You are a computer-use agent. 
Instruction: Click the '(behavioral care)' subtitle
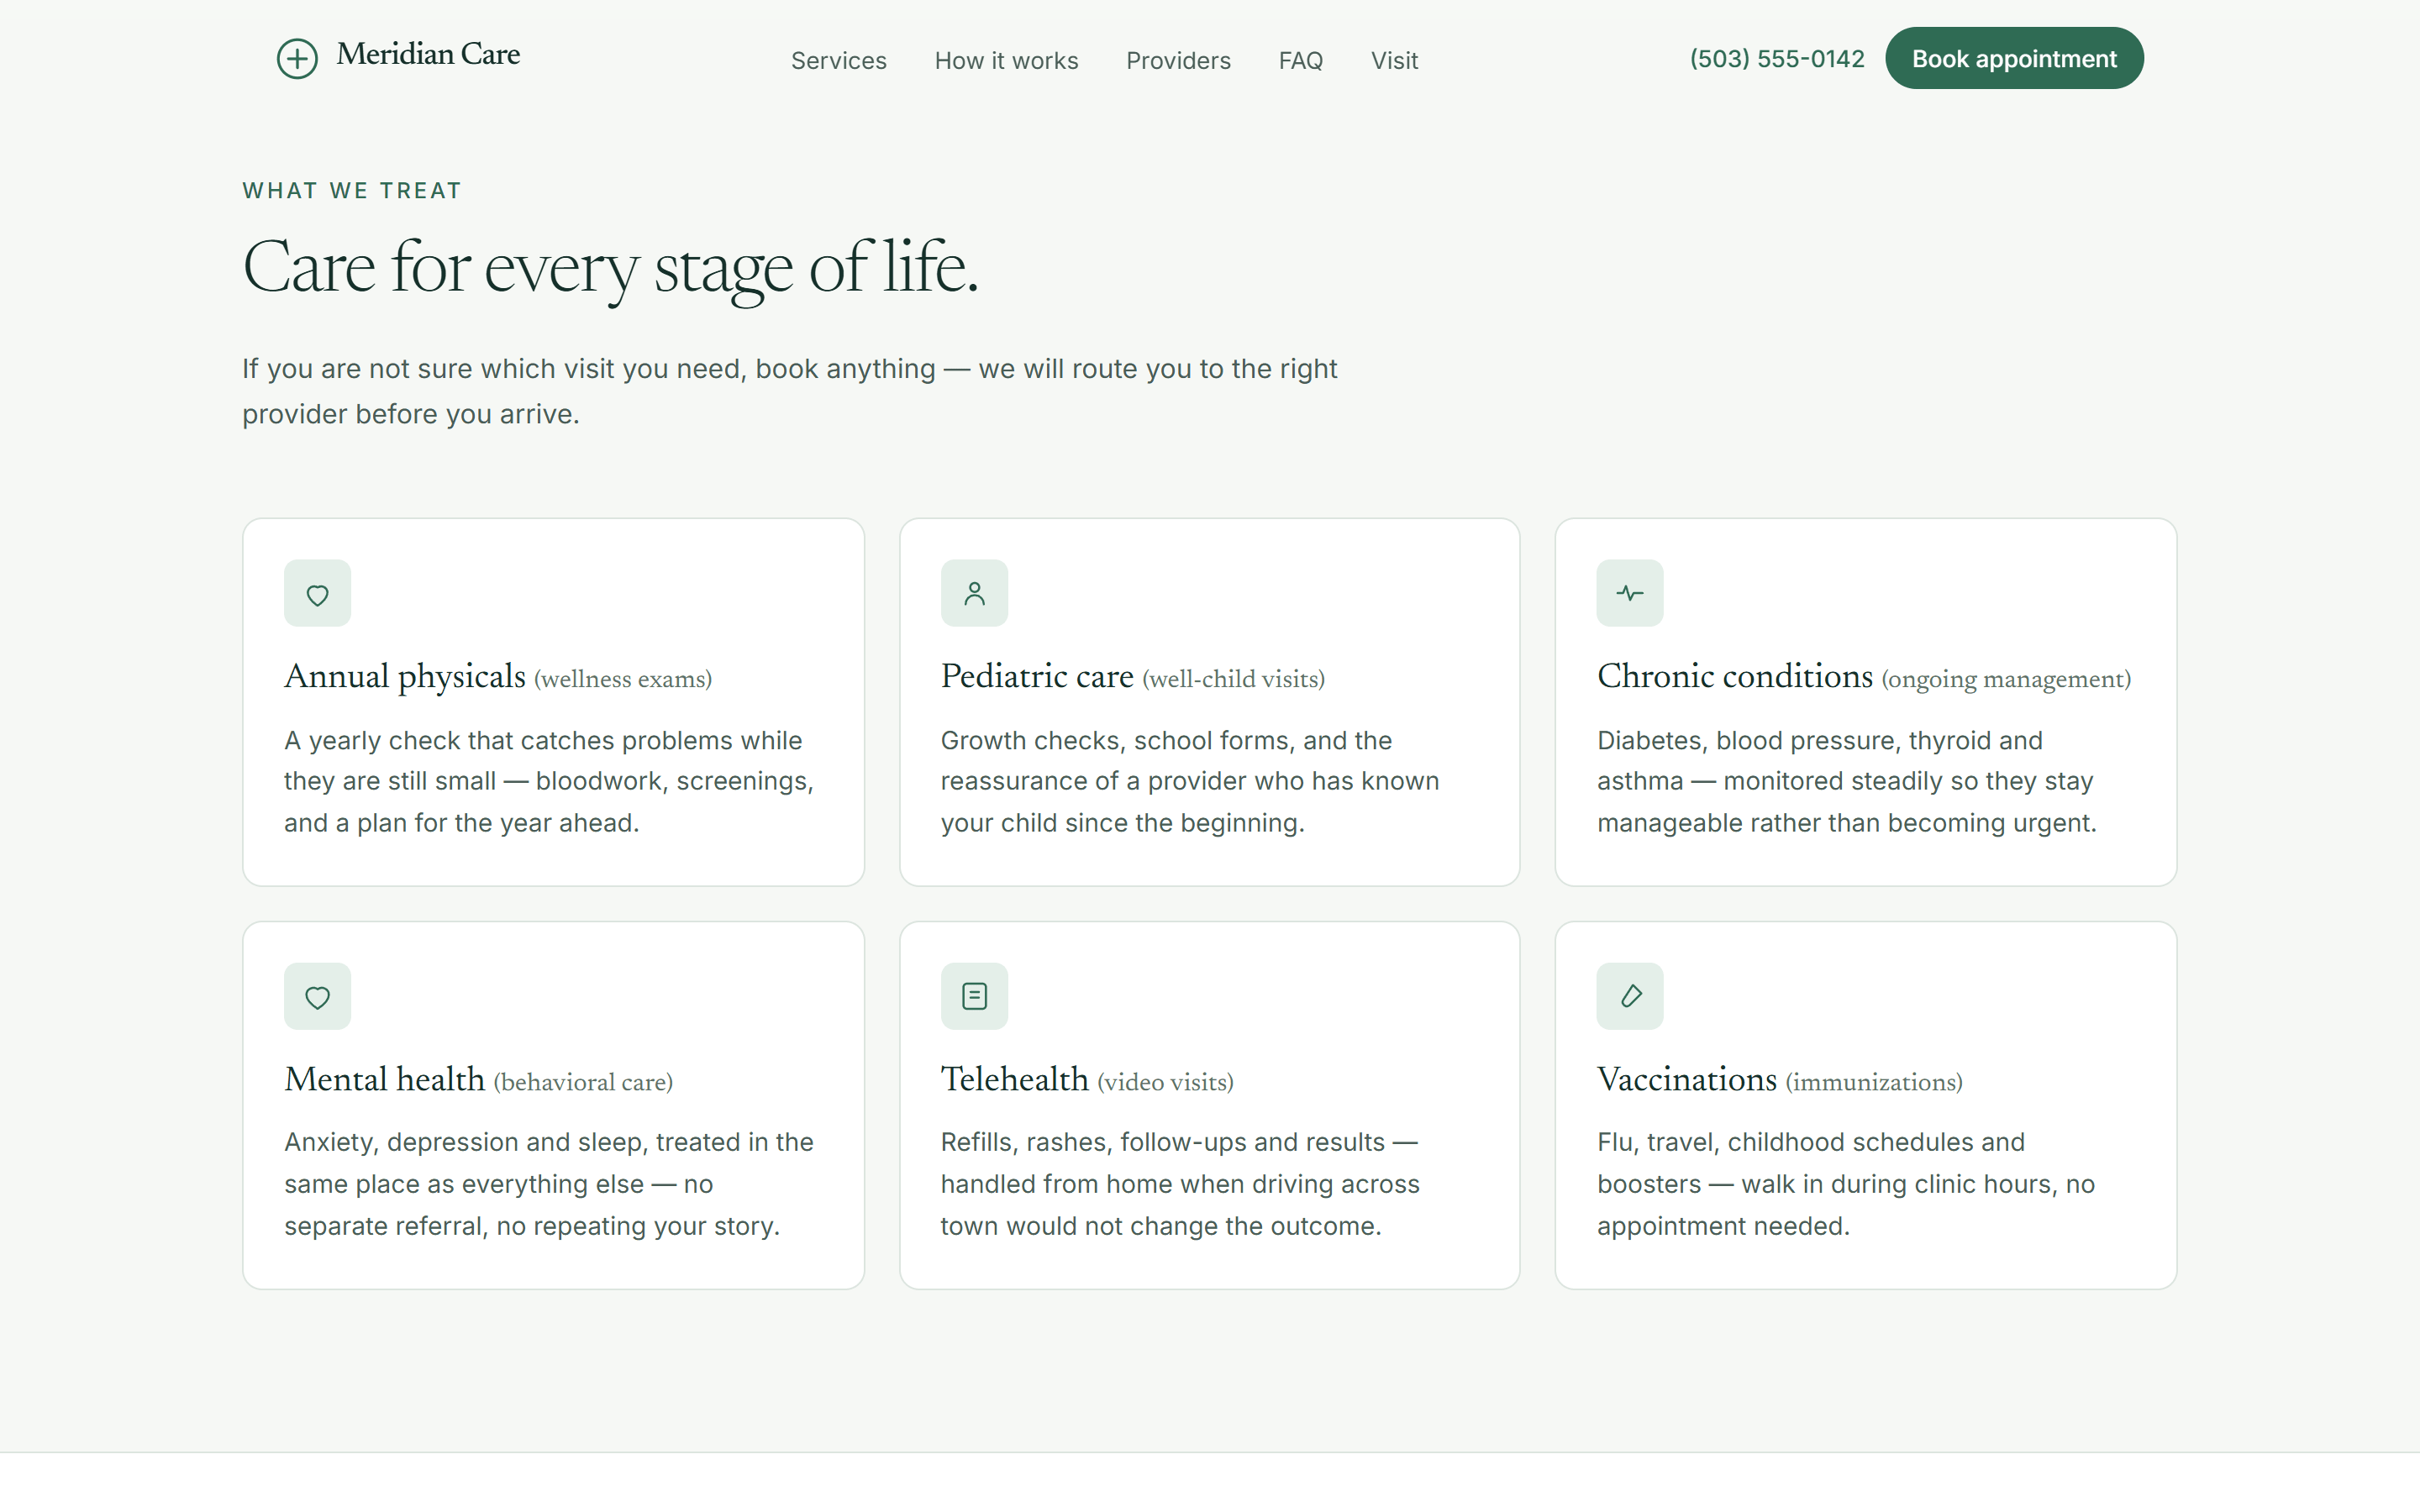pos(583,1083)
